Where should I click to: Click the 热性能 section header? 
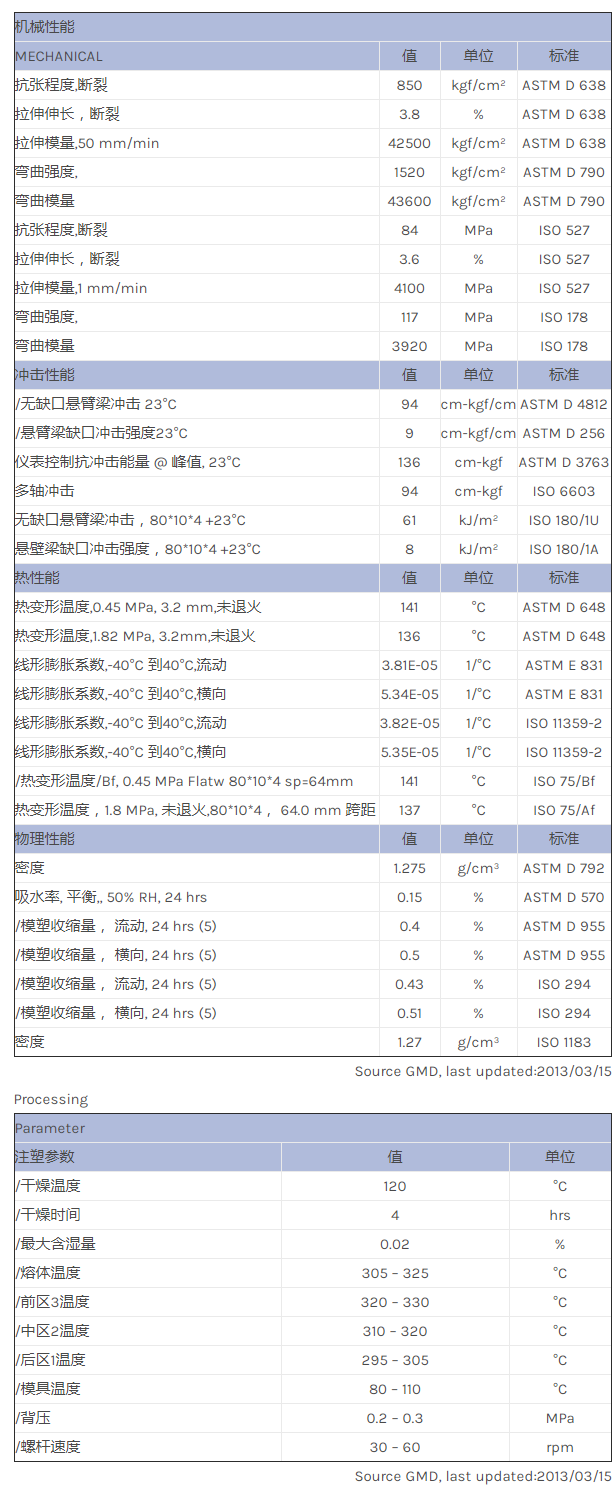point(38,578)
